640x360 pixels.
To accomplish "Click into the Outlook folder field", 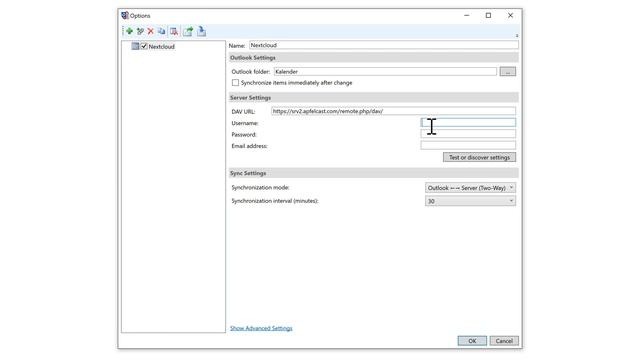I will click(385, 71).
